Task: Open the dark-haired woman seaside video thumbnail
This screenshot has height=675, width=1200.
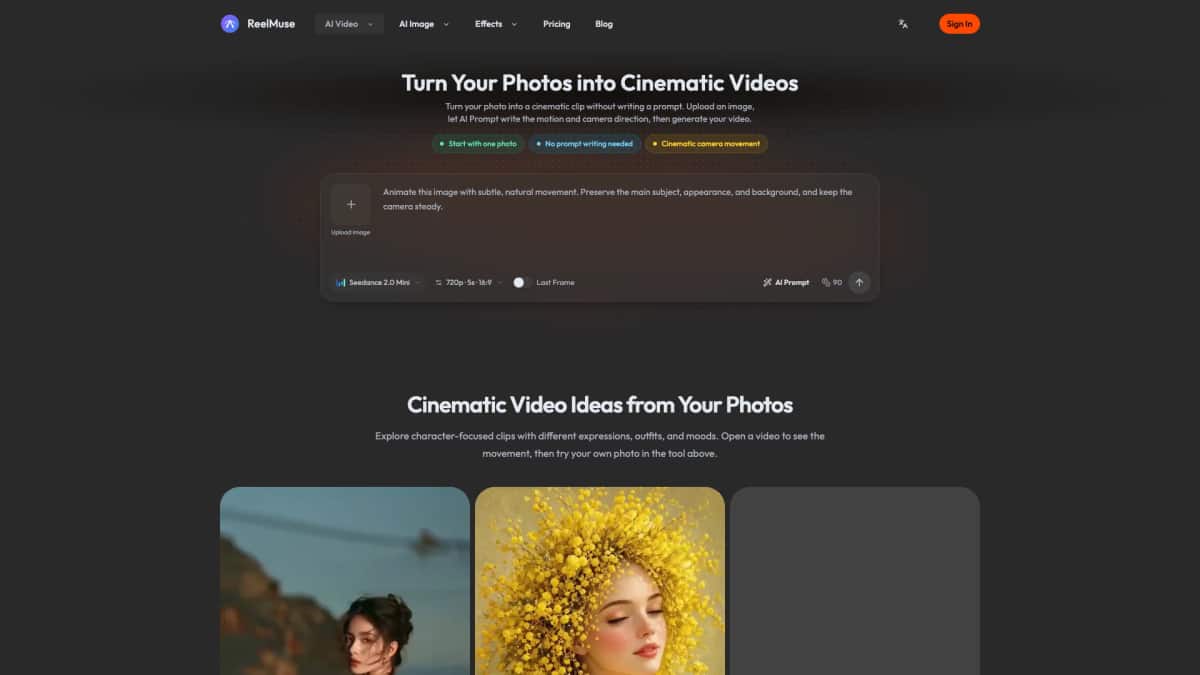Action: click(x=345, y=581)
